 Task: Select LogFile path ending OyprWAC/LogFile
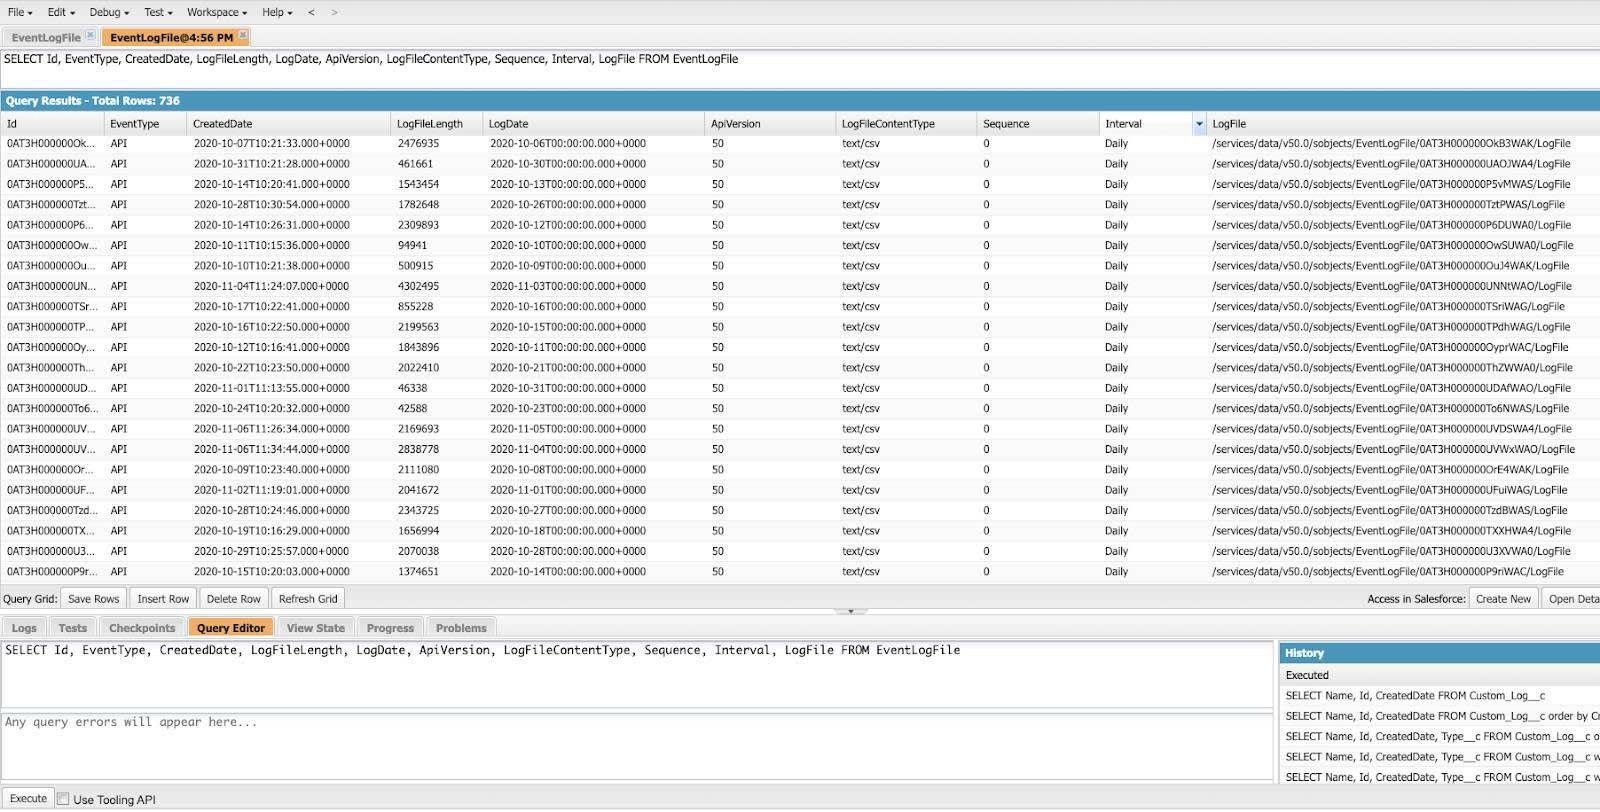(x=1403, y=347)
